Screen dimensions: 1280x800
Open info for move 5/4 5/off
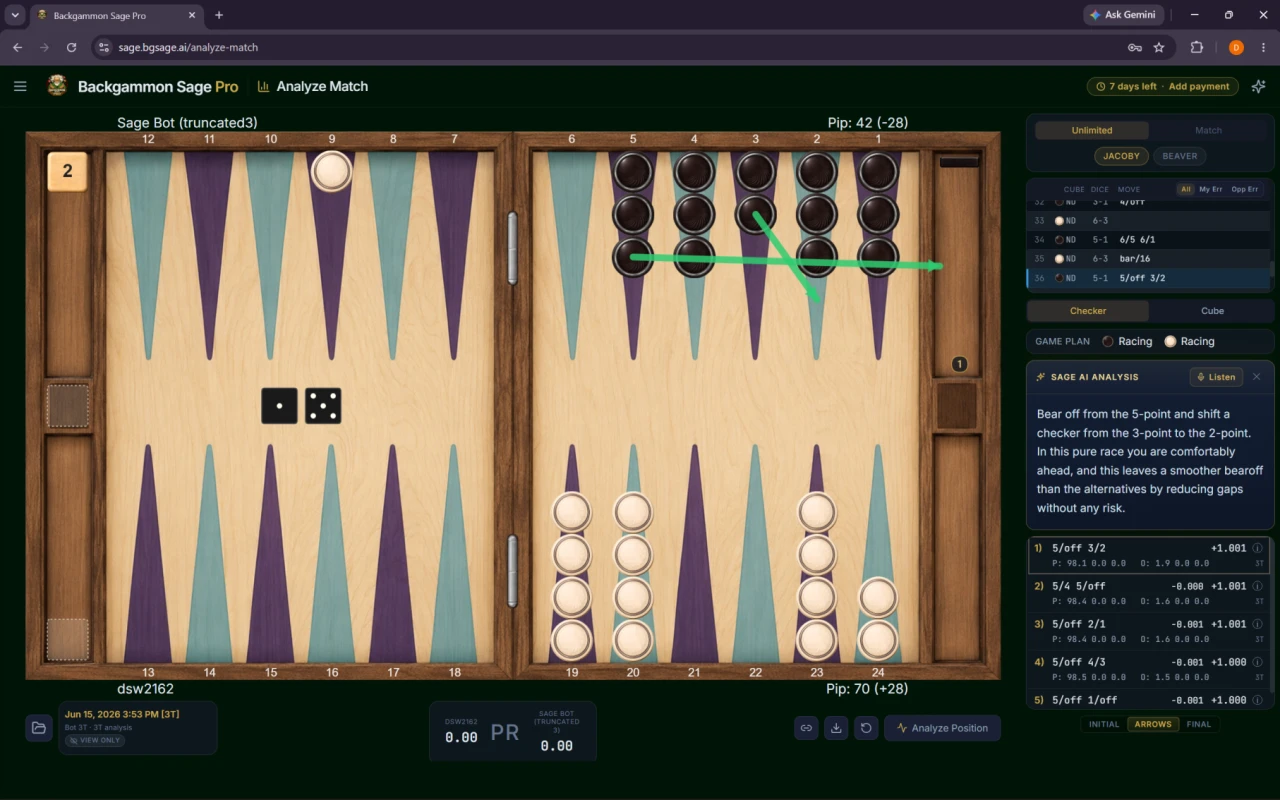[1258, 586]
